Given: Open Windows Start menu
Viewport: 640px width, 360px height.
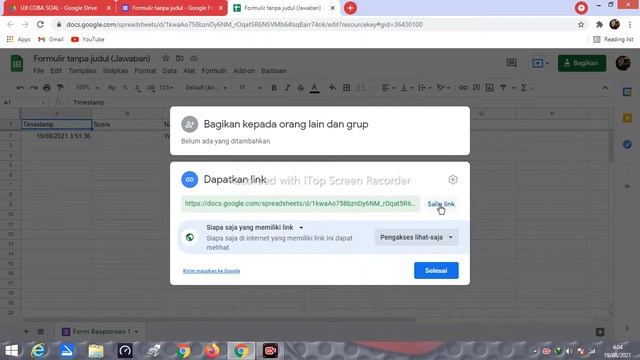Looking at the screenshot, I should 12,351.
